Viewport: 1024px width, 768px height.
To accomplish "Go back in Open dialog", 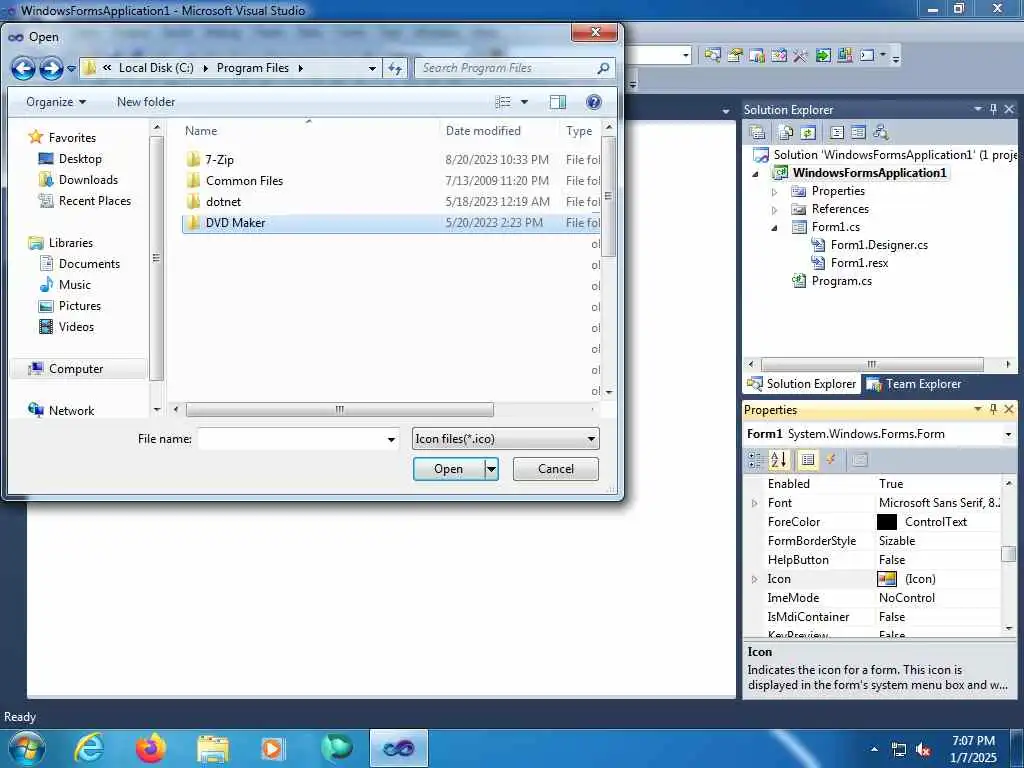I will pyautogui.click(x=24, y=68).
